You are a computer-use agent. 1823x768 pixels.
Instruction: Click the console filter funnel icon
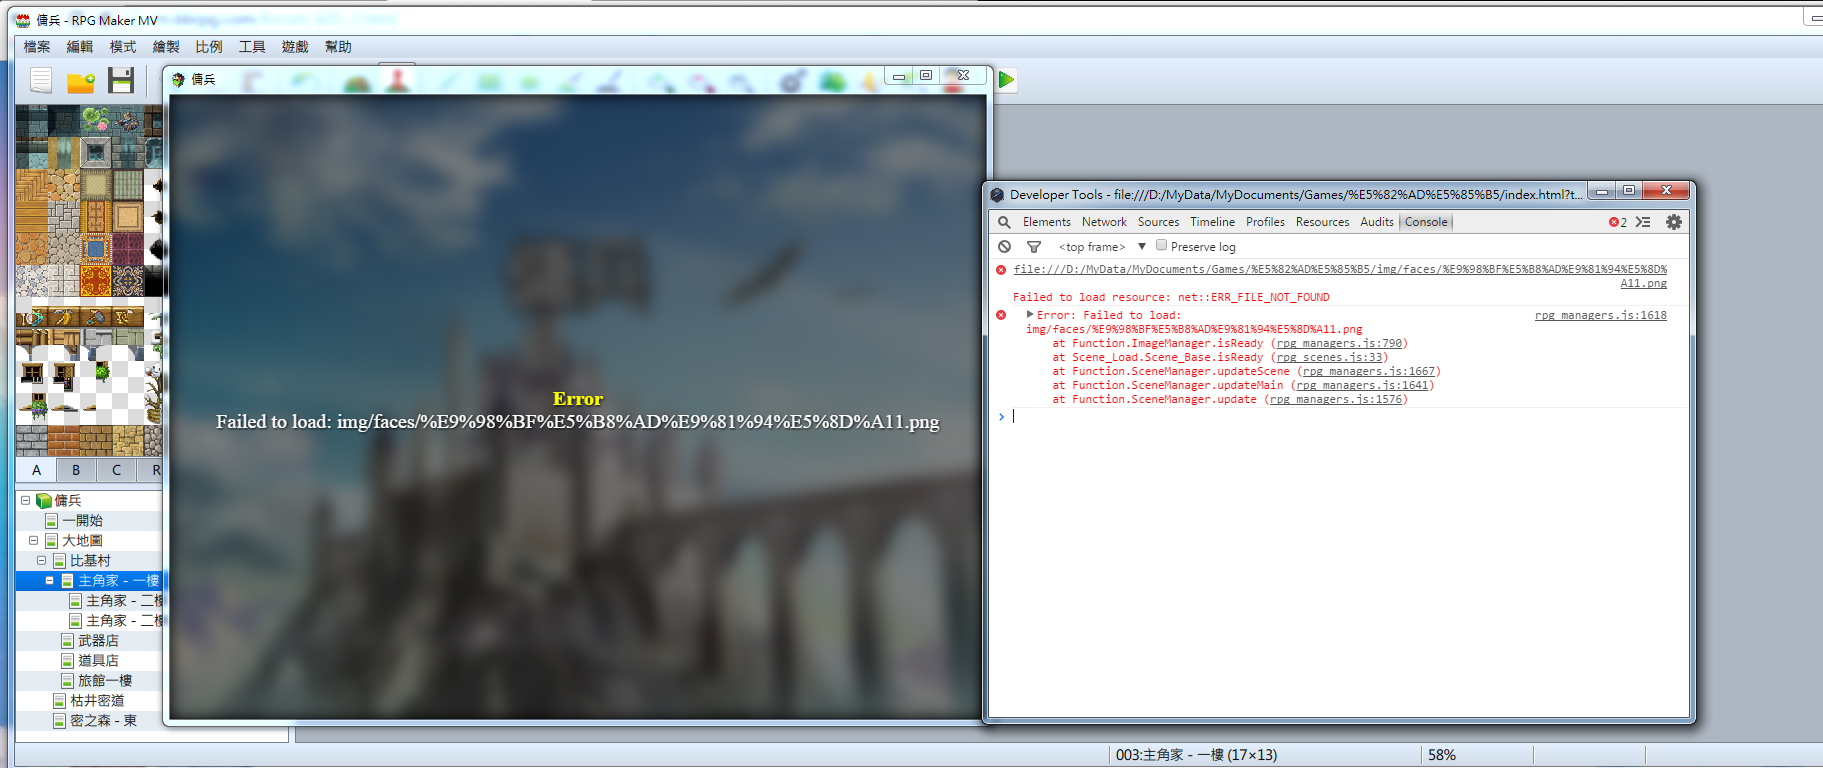click(1034, 247)
